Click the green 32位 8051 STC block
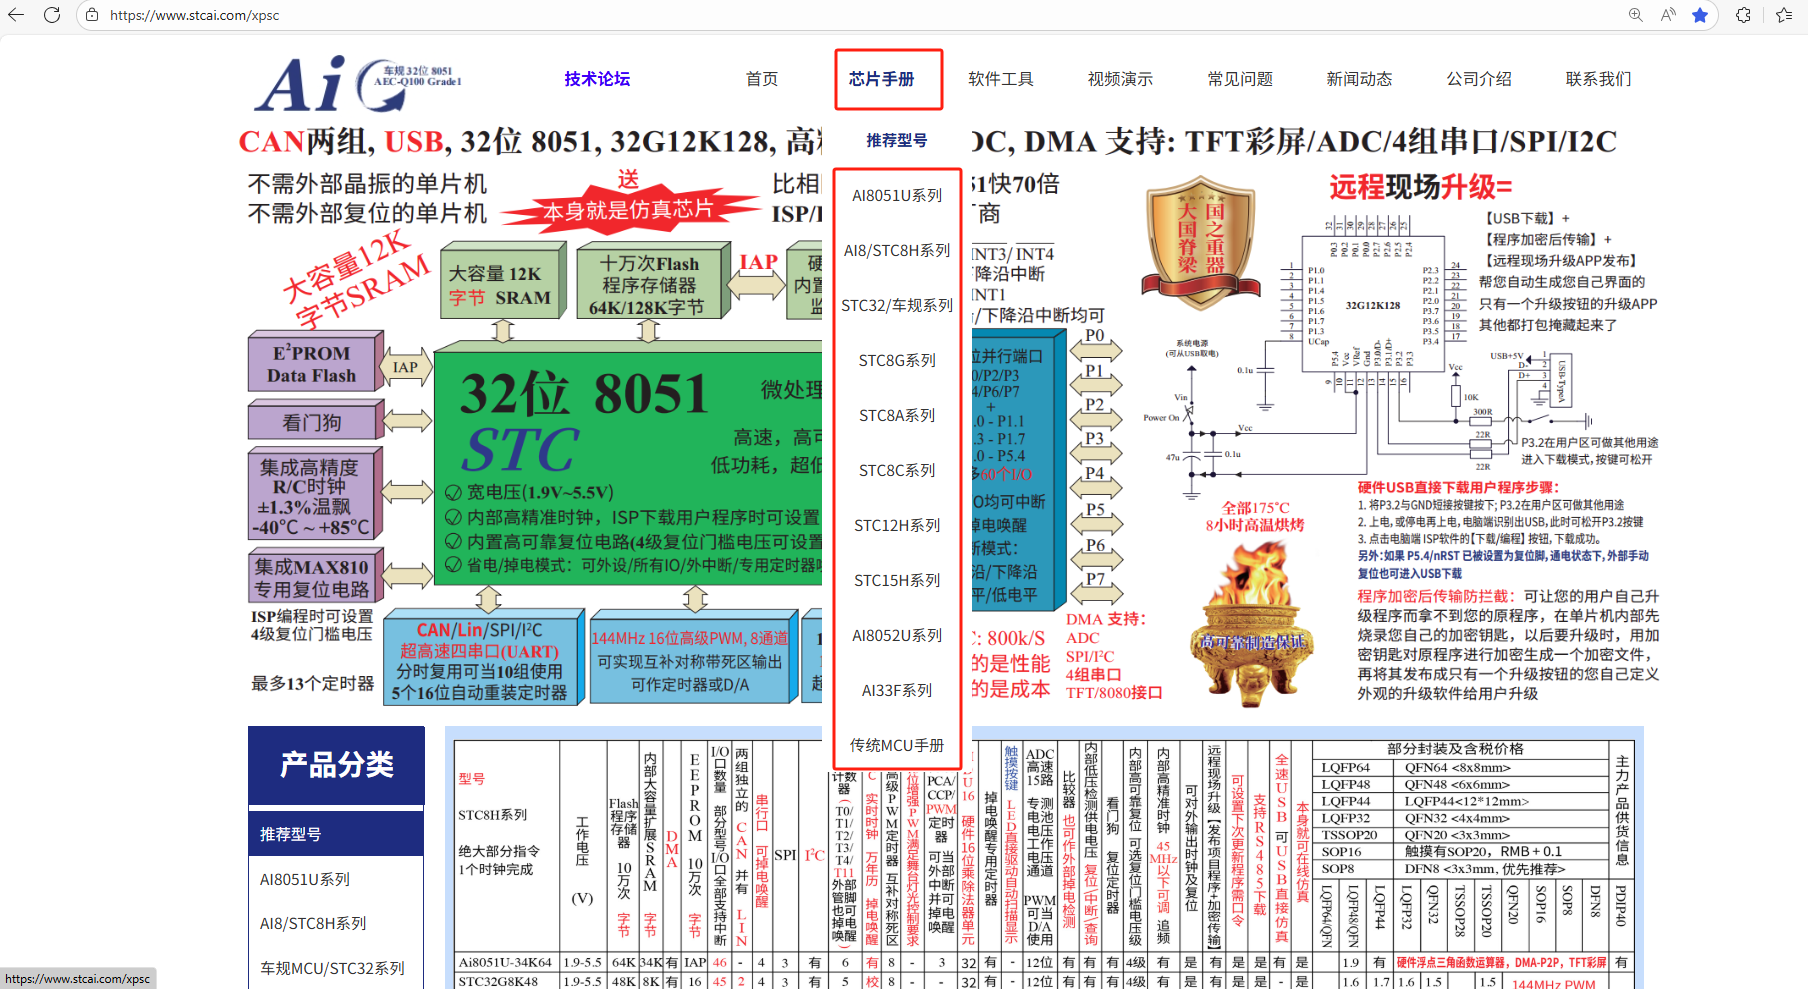 (627, 465)
